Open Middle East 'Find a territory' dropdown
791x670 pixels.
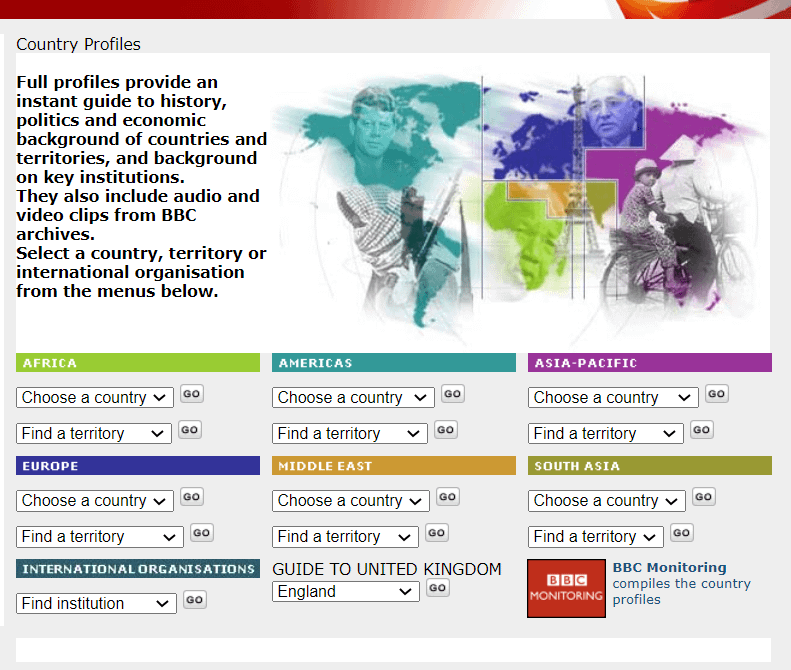[344, 537]
